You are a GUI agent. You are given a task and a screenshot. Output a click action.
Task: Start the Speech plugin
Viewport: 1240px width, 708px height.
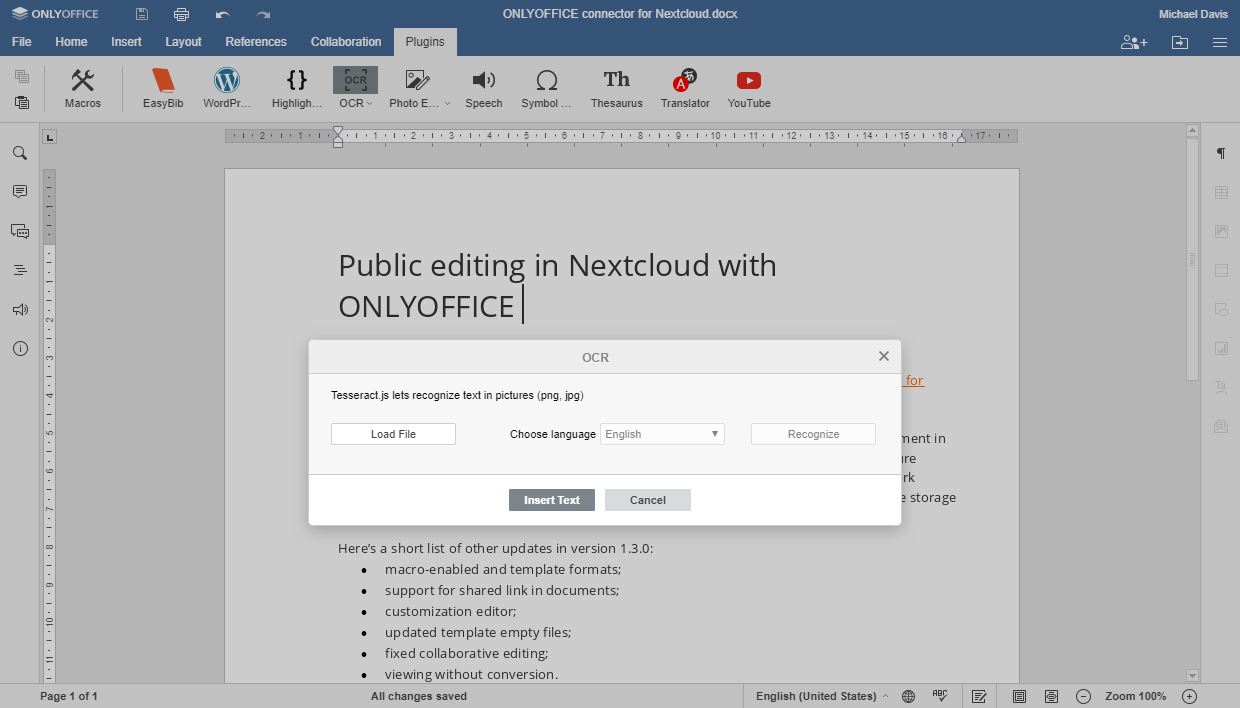(x=484, y=89)
